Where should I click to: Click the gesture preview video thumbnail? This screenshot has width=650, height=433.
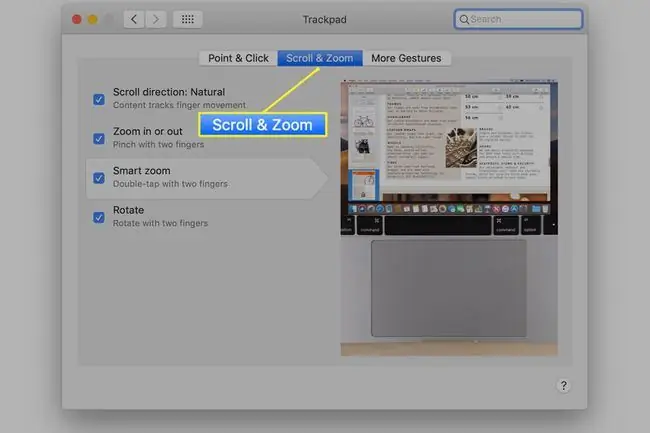click(x=449, y=218)
